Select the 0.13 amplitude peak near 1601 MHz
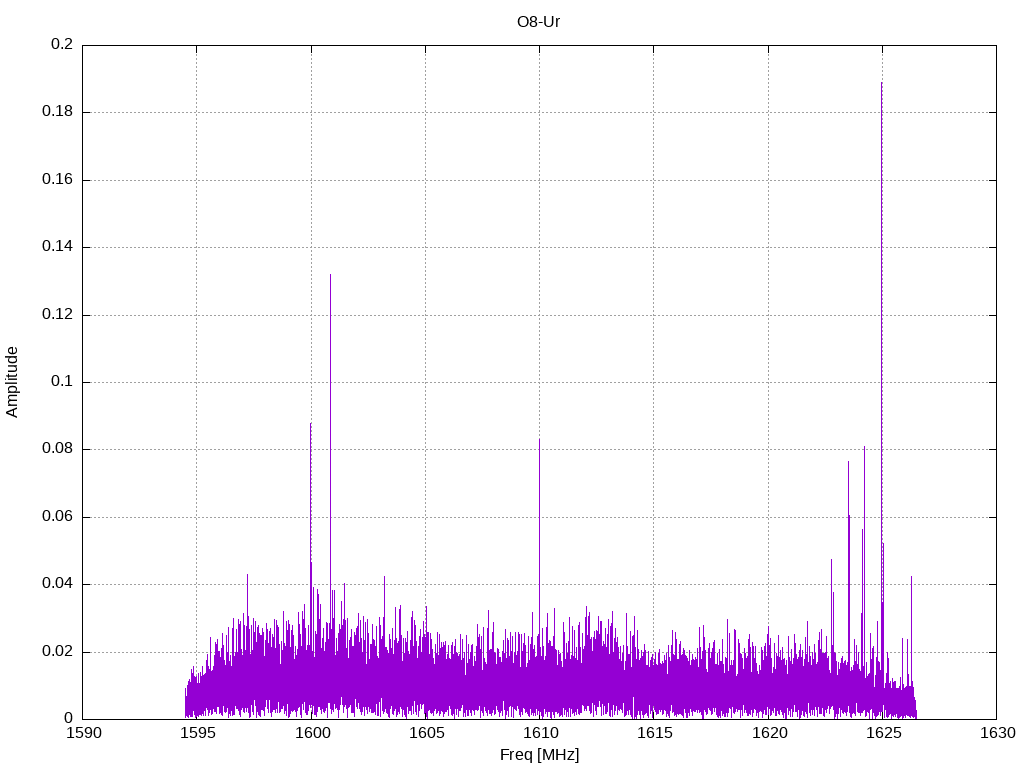The height and width of the screenshot is (768, 1024). pos(330,275)
